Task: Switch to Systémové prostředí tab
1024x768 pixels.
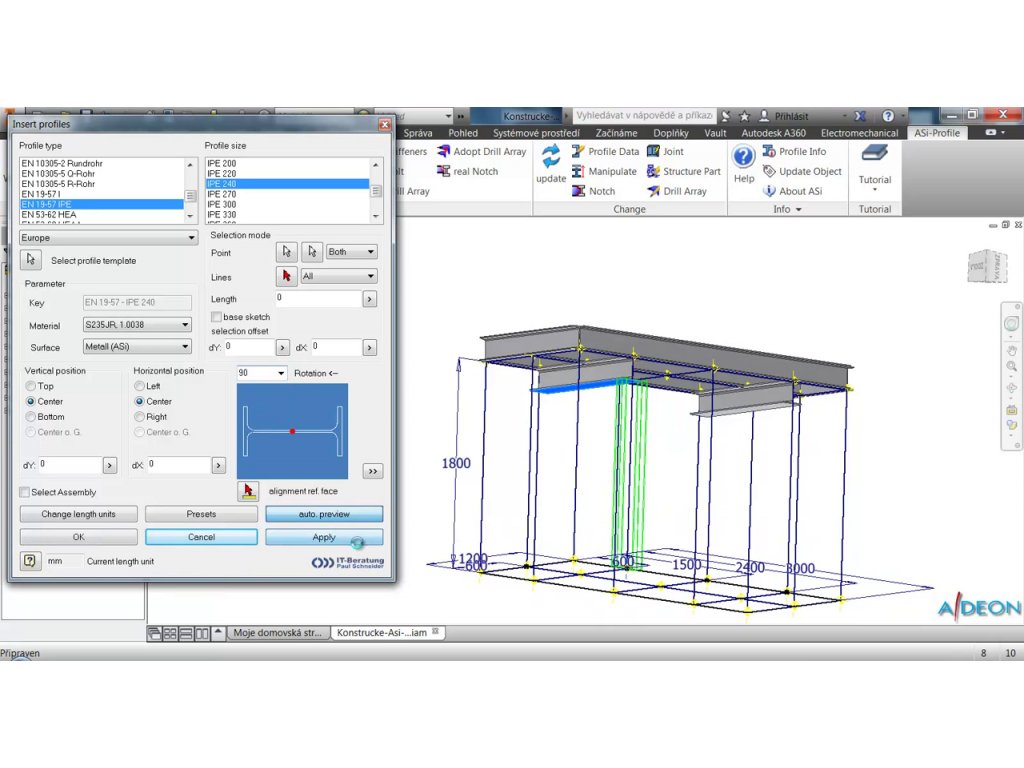Action: (x=536, y=133)
